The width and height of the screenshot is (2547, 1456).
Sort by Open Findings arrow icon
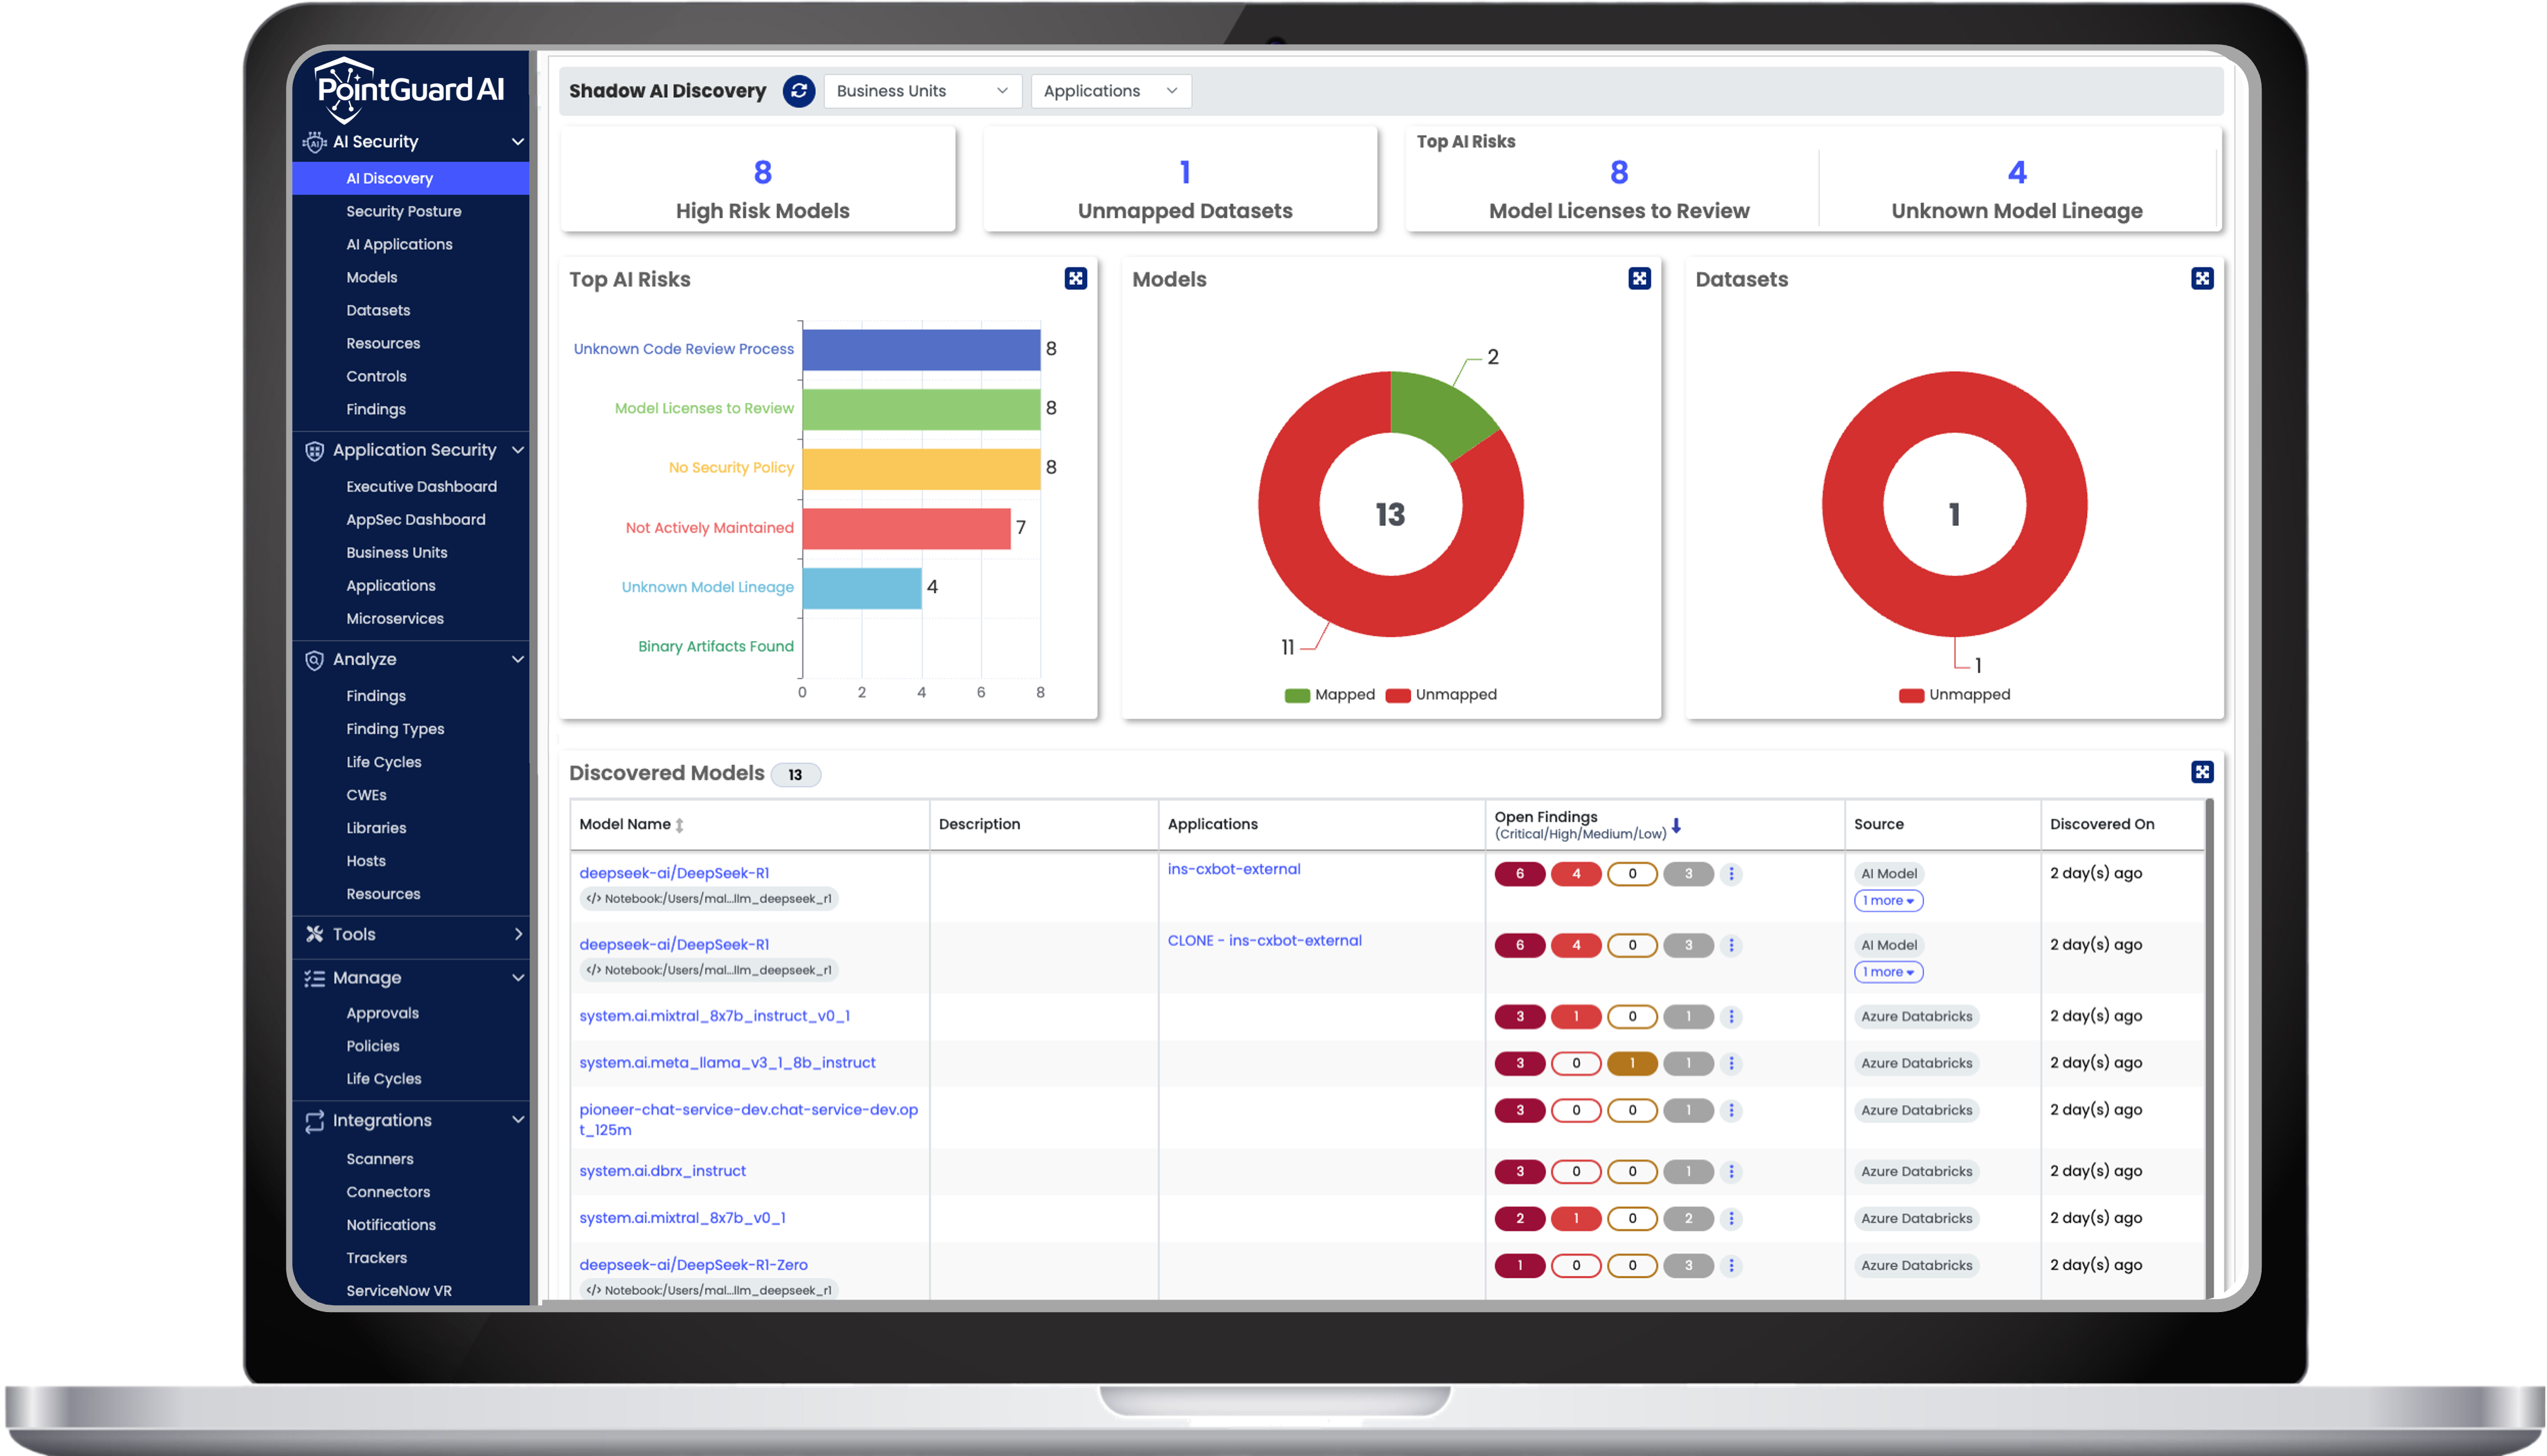coord(1676,826)
